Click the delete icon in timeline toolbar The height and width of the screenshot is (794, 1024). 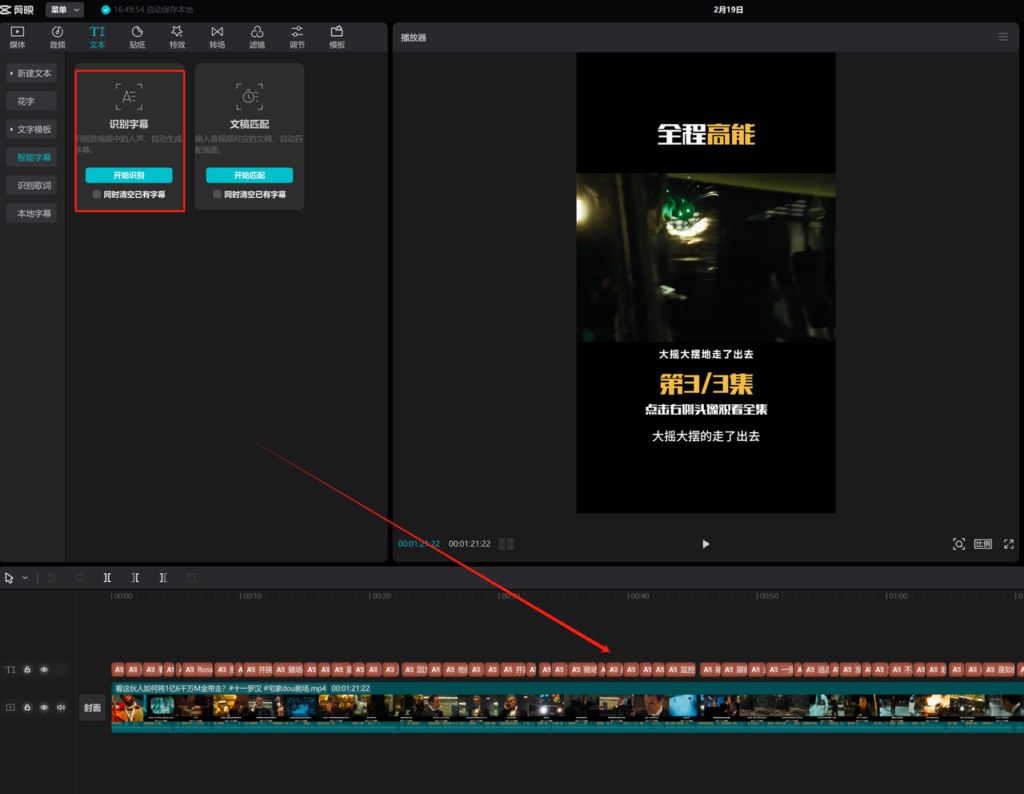coord(191,578)
